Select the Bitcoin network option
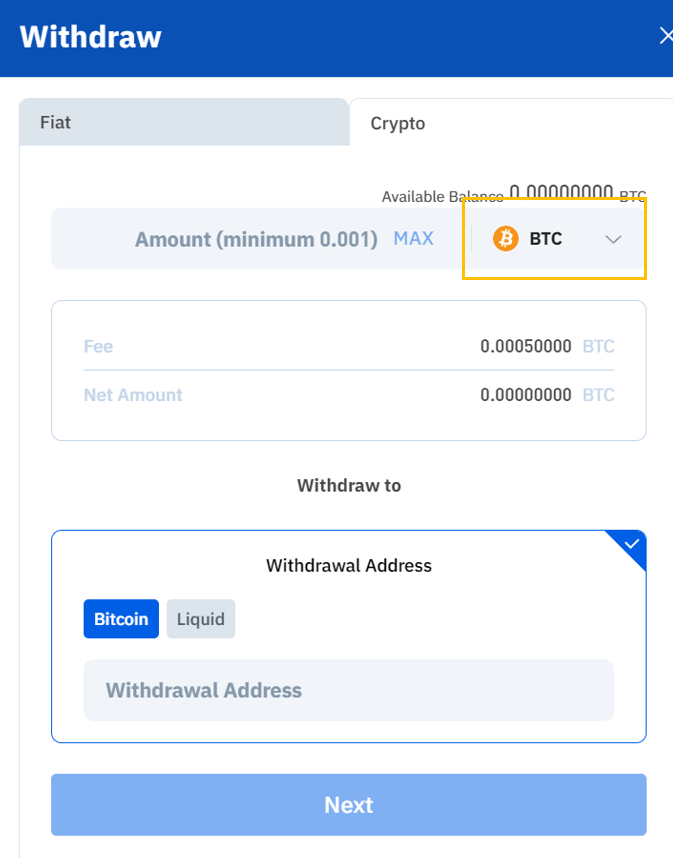673x858 pixels. 120,618
